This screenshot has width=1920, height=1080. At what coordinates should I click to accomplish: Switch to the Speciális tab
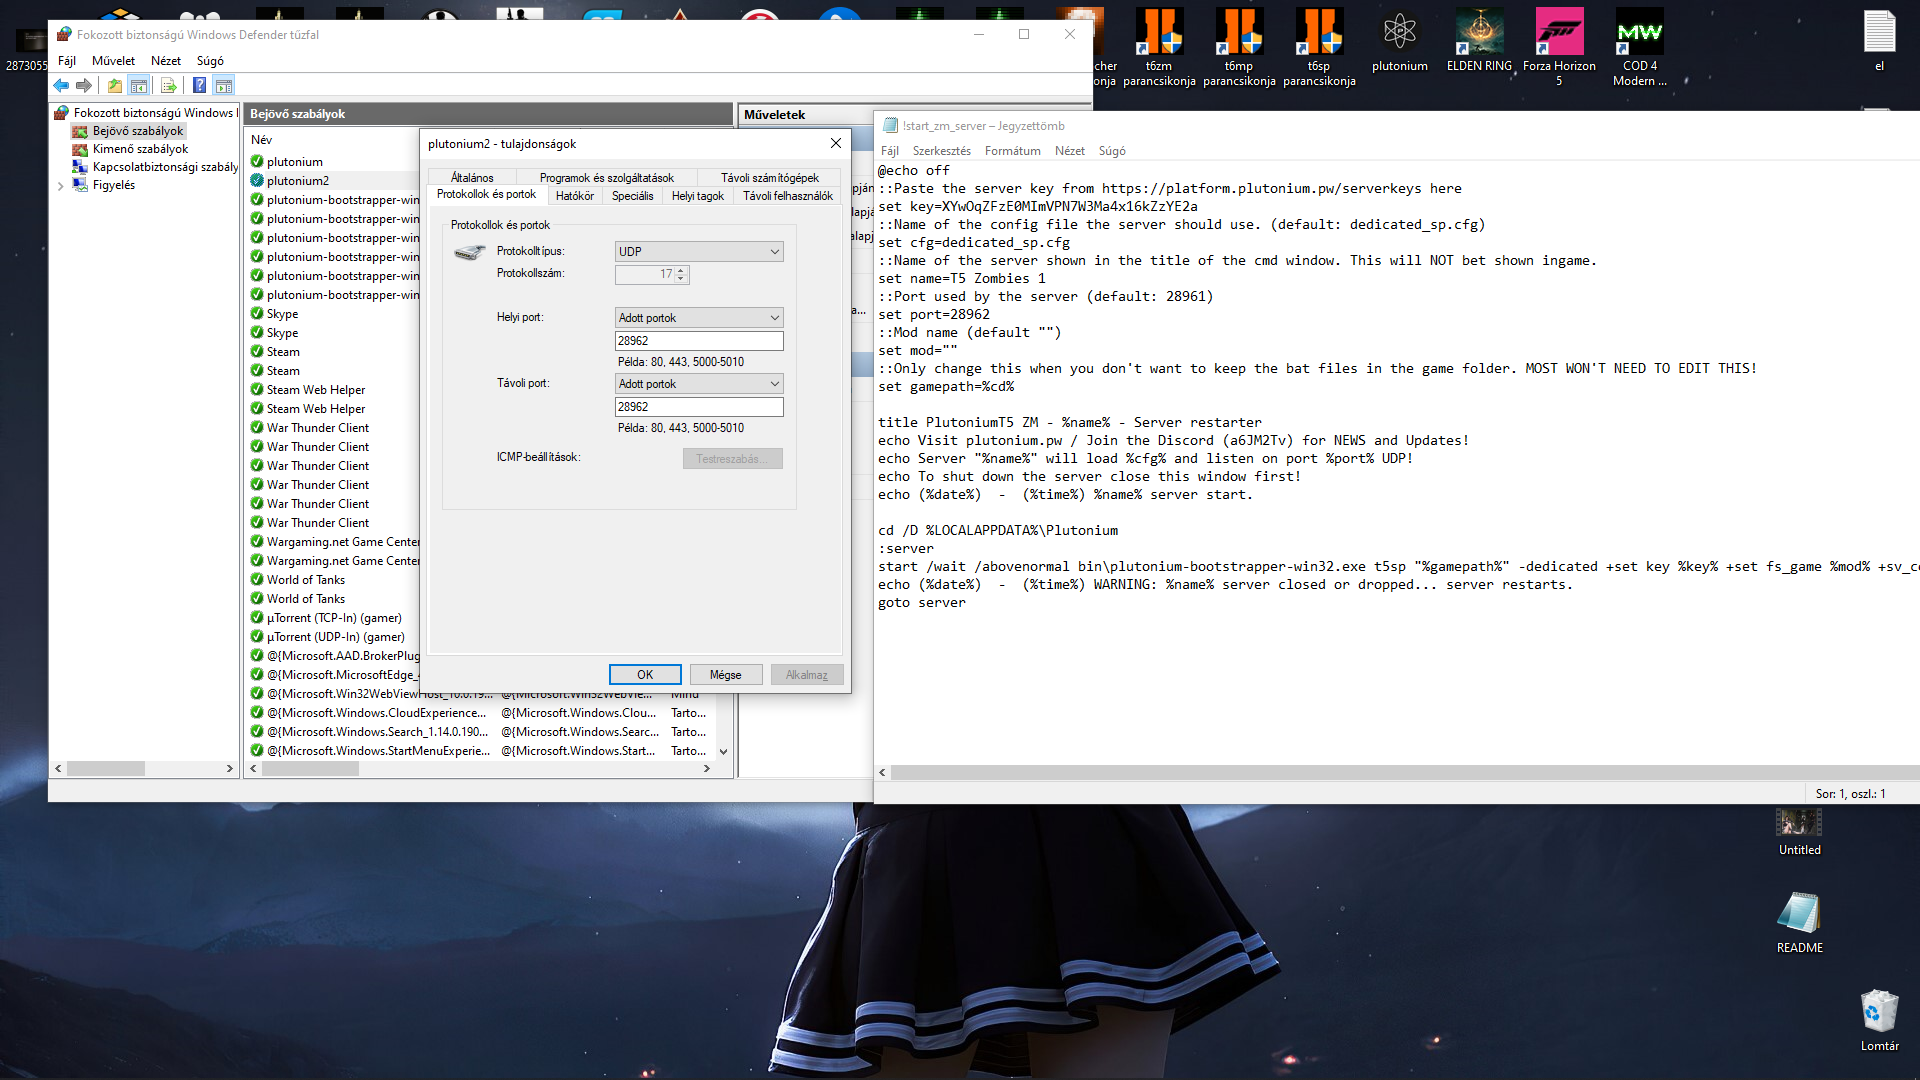point(633,196)
